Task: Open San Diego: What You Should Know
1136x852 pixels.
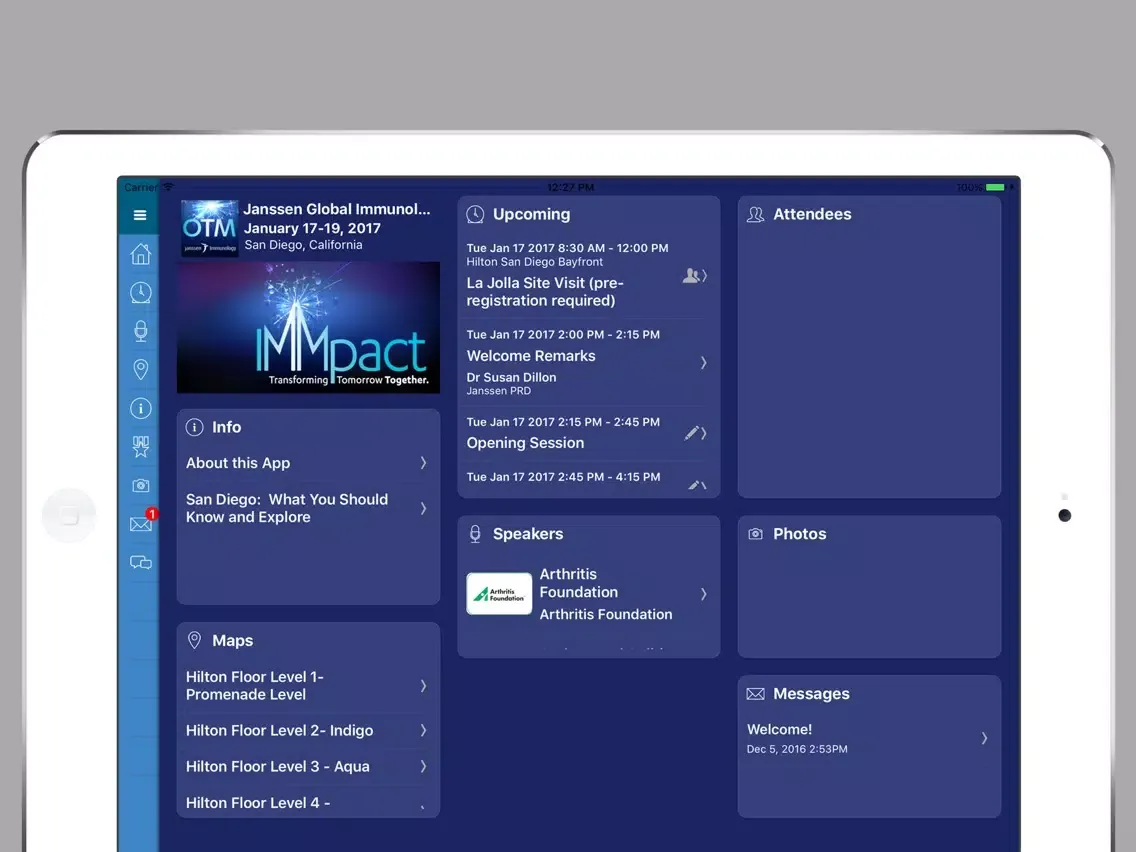Action: pos(309,509)
